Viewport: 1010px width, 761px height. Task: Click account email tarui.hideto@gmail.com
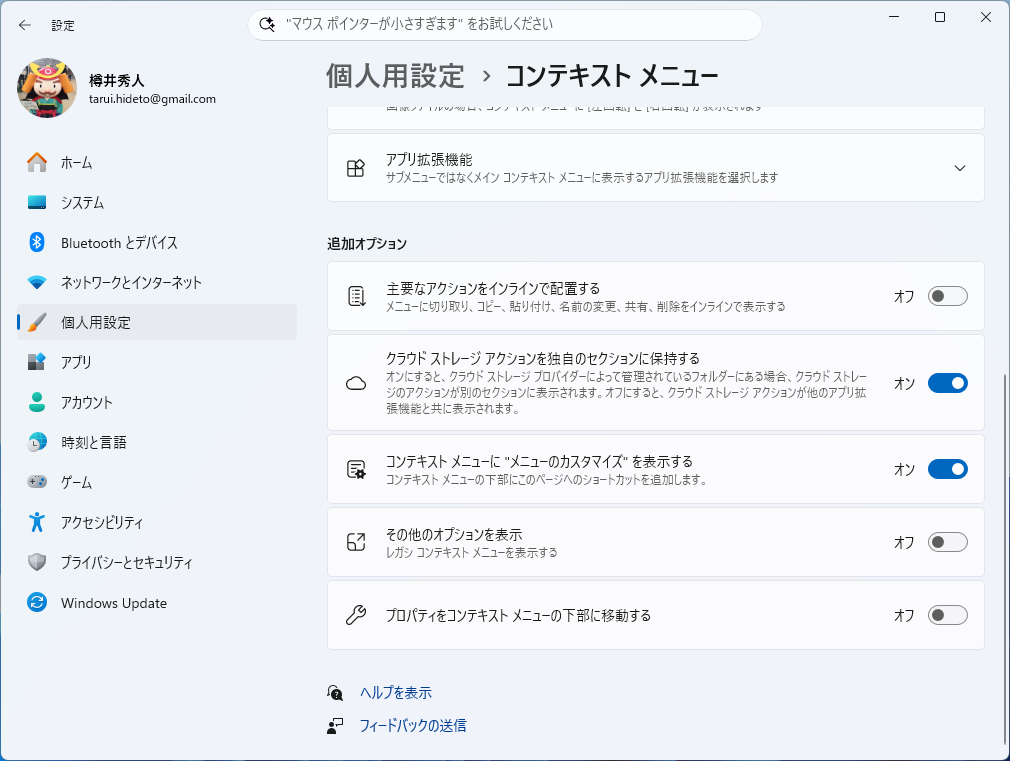coord(152,99)
